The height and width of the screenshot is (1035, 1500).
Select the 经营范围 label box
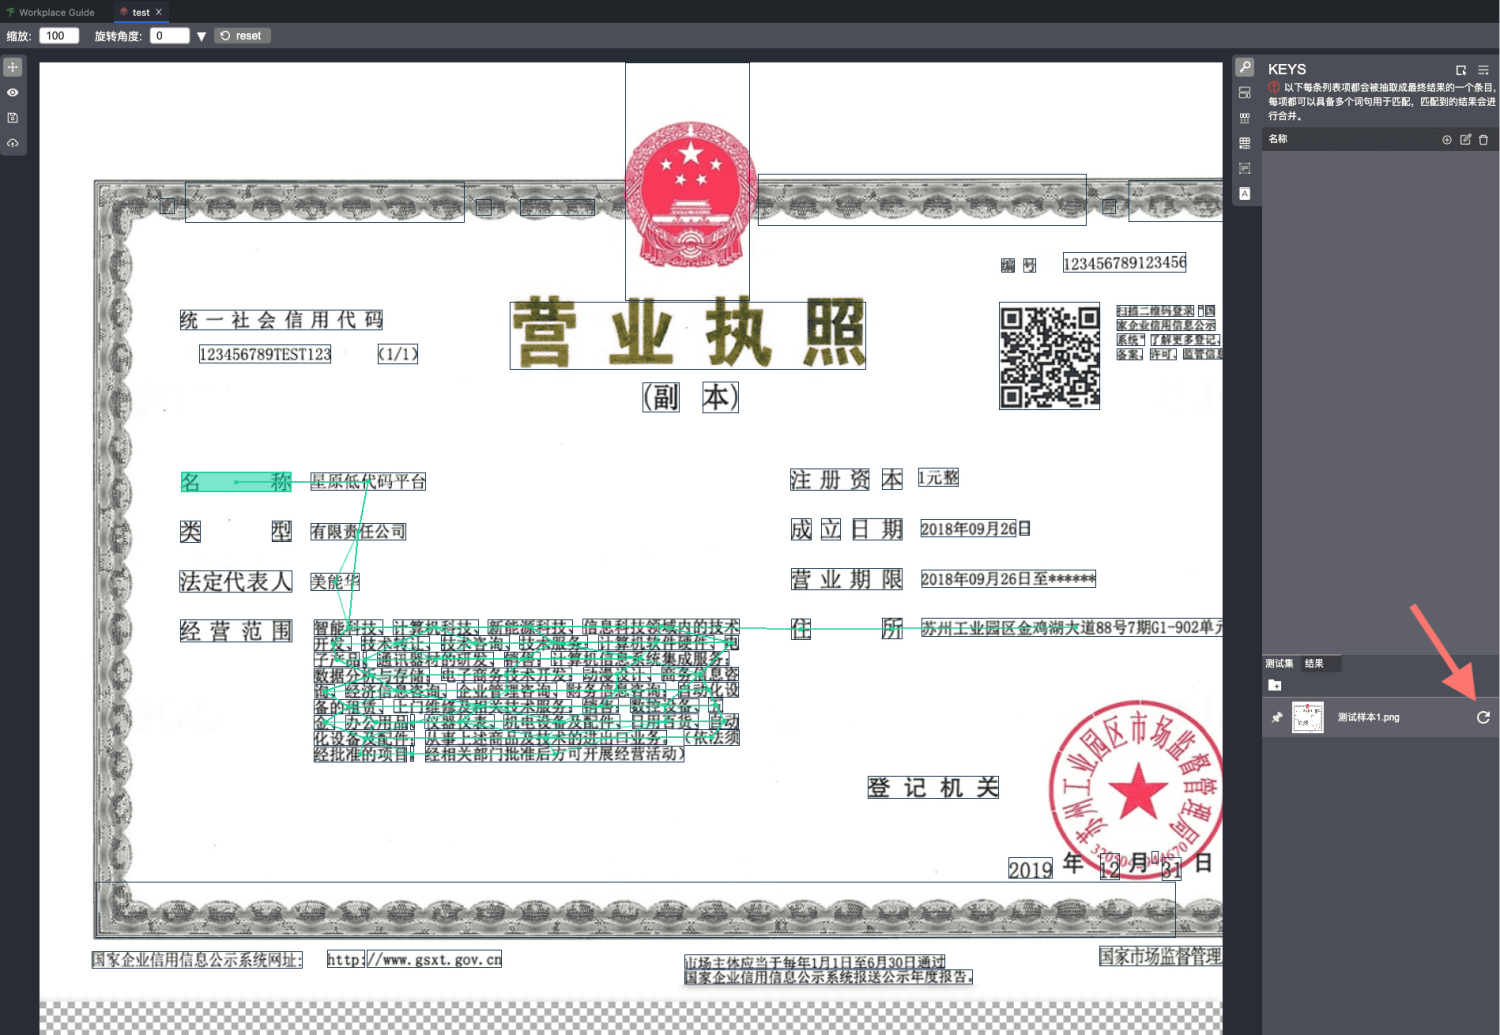pos(236,631)
